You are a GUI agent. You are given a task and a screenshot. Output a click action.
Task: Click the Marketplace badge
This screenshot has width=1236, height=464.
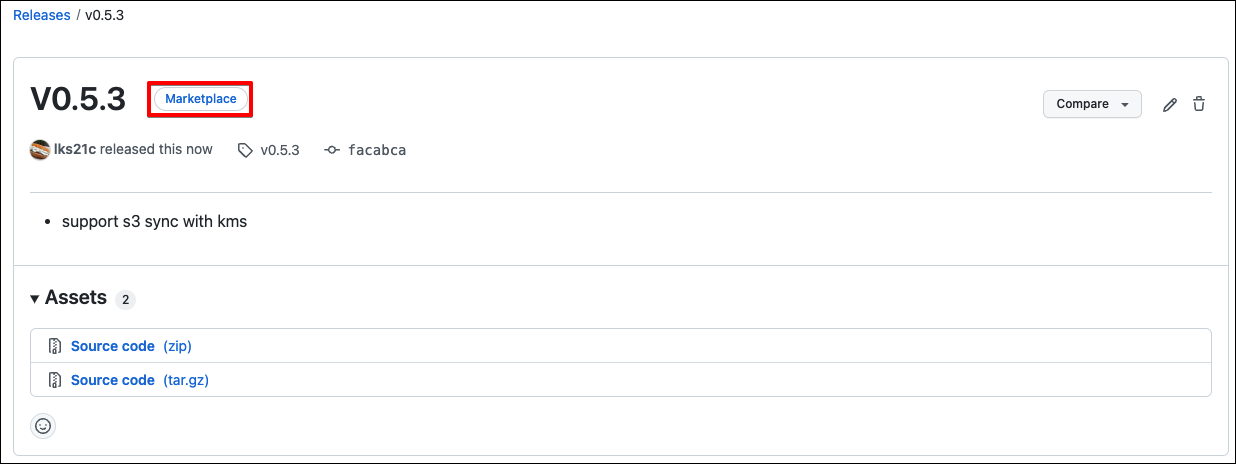(x=200, y=99)
